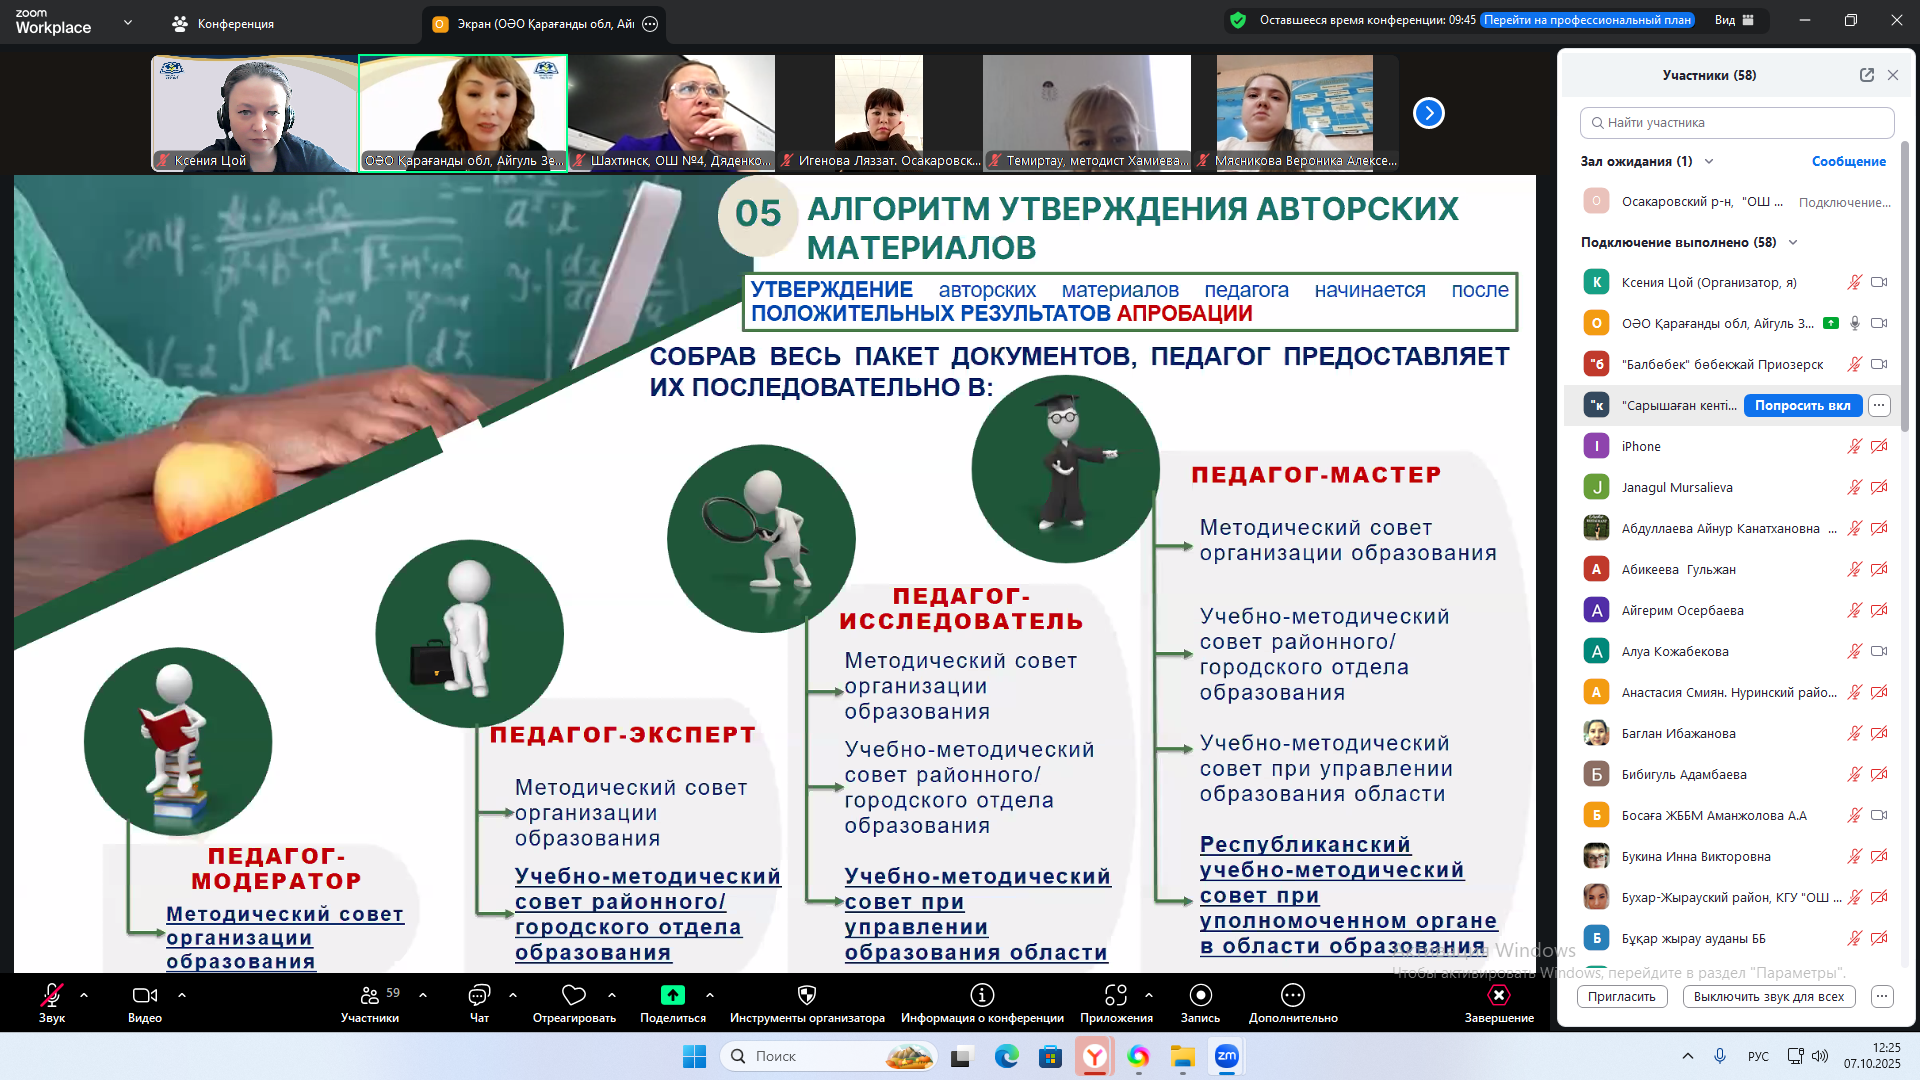Select the Conference tab at top
The width and height of the screenshot is (1920, 1080).
[223, 23]
